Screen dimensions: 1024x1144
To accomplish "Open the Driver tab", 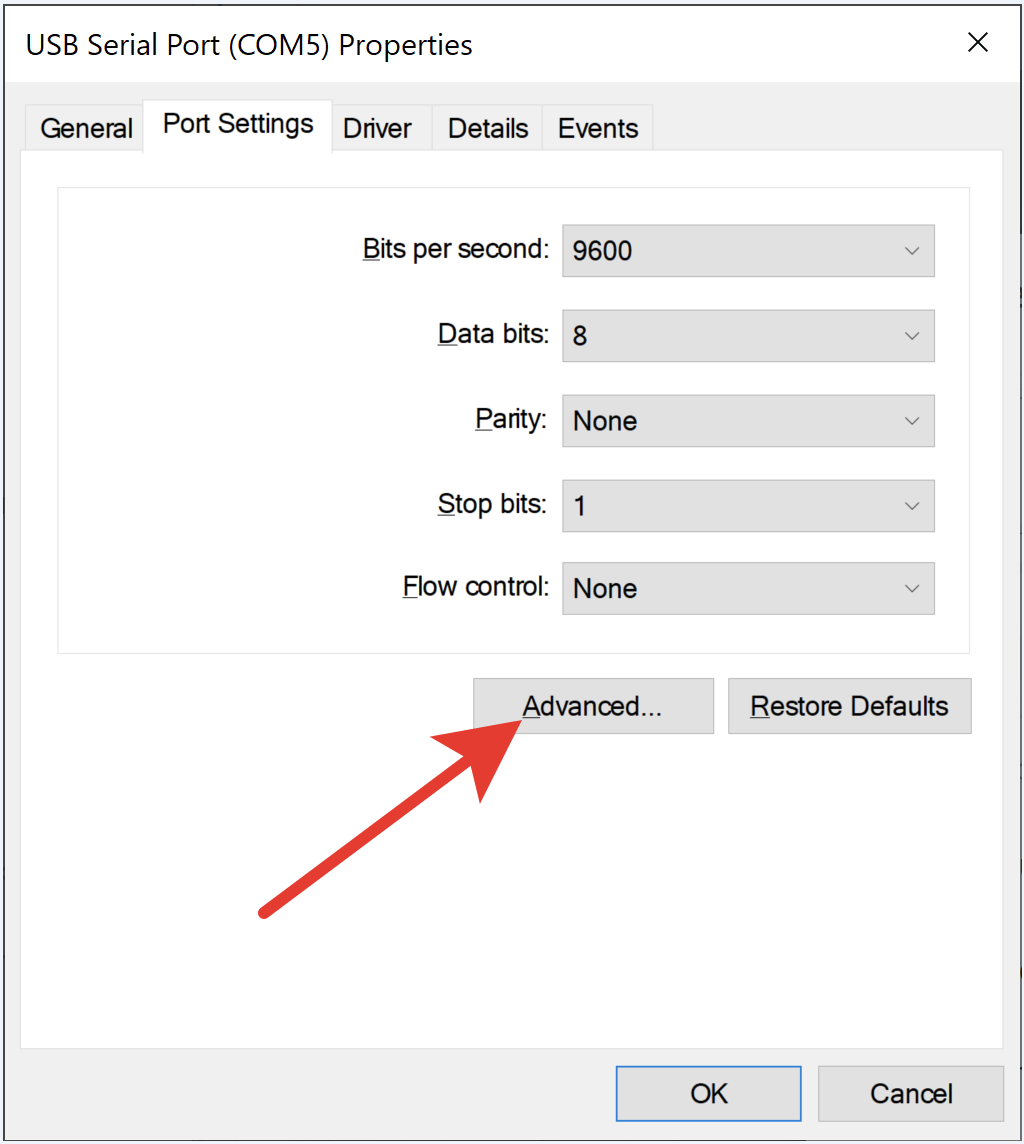I will [x=377, y=129].
